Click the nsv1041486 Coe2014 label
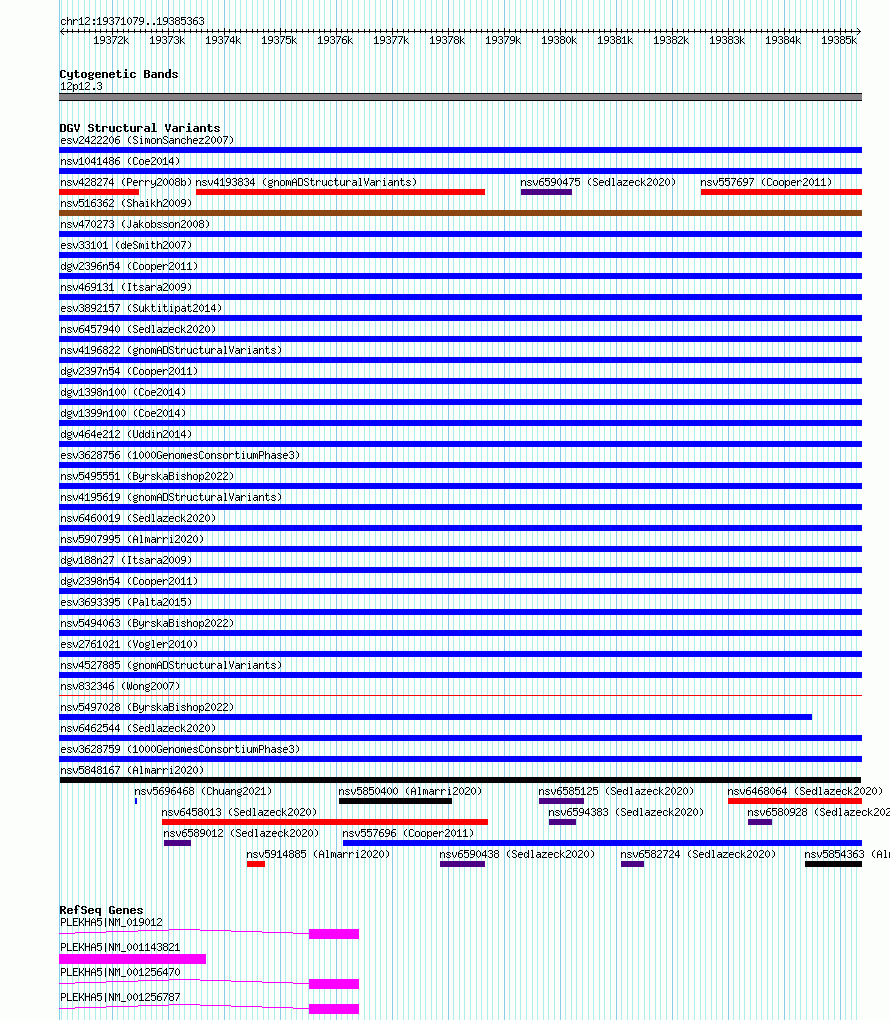The height and width of the screenshot is (1020, 890). pyautogui.click(x=120, y=161)
